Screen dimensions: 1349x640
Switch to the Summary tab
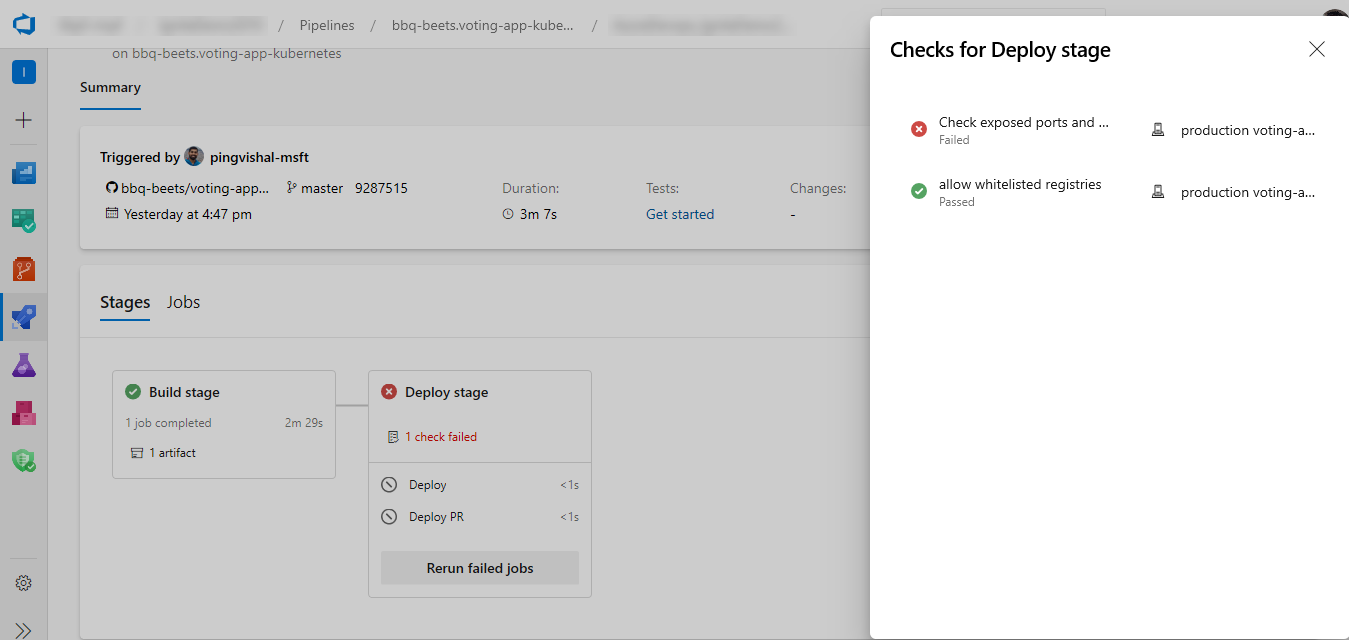click(110, 87)
